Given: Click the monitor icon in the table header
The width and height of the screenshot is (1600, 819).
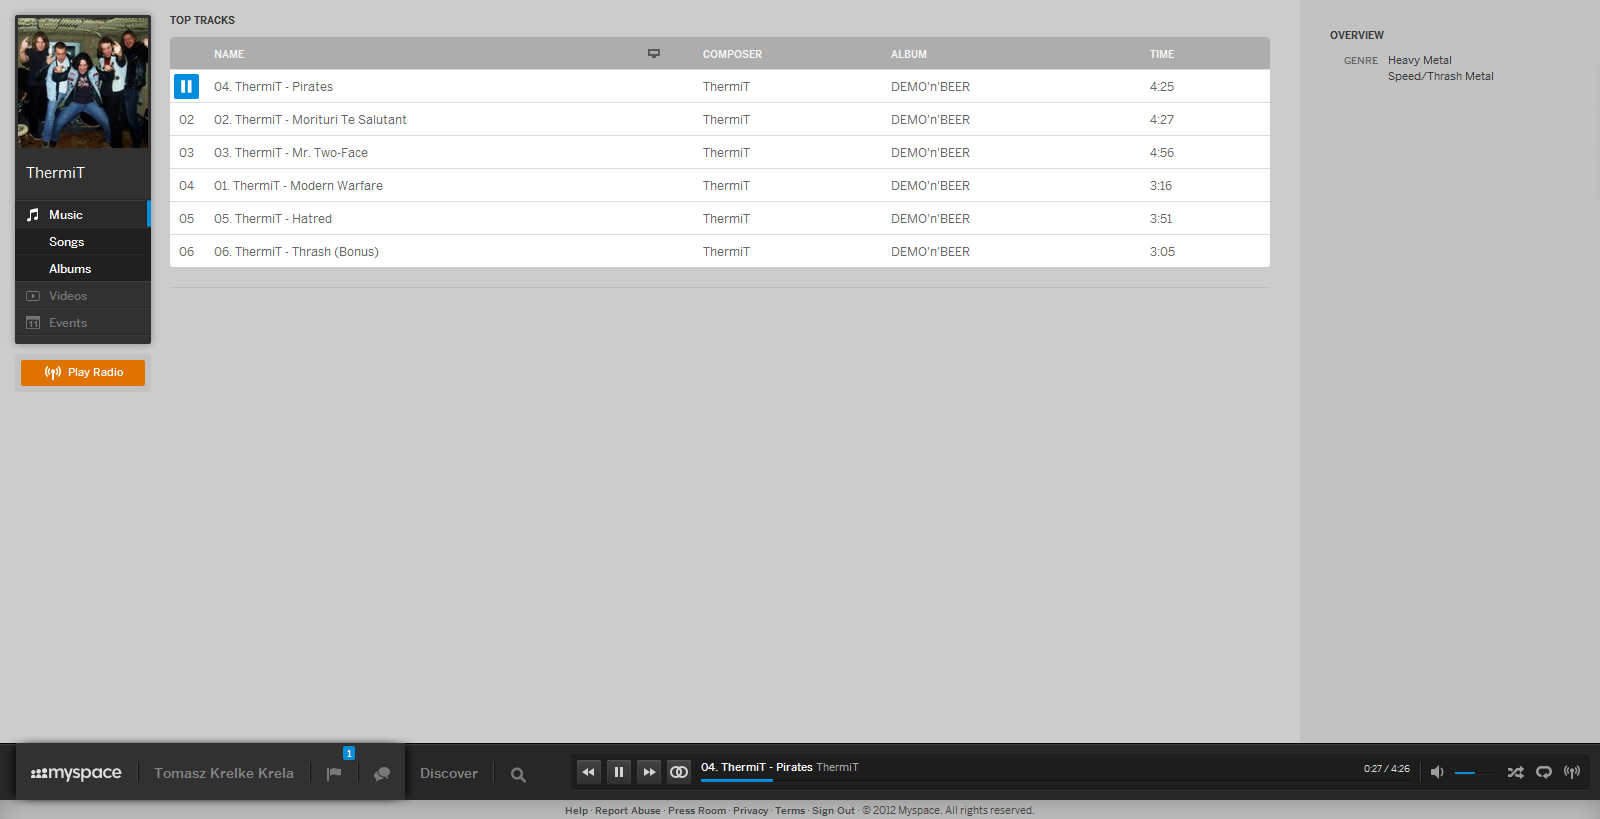Looking at the screenshot, I should coord(654,54).
